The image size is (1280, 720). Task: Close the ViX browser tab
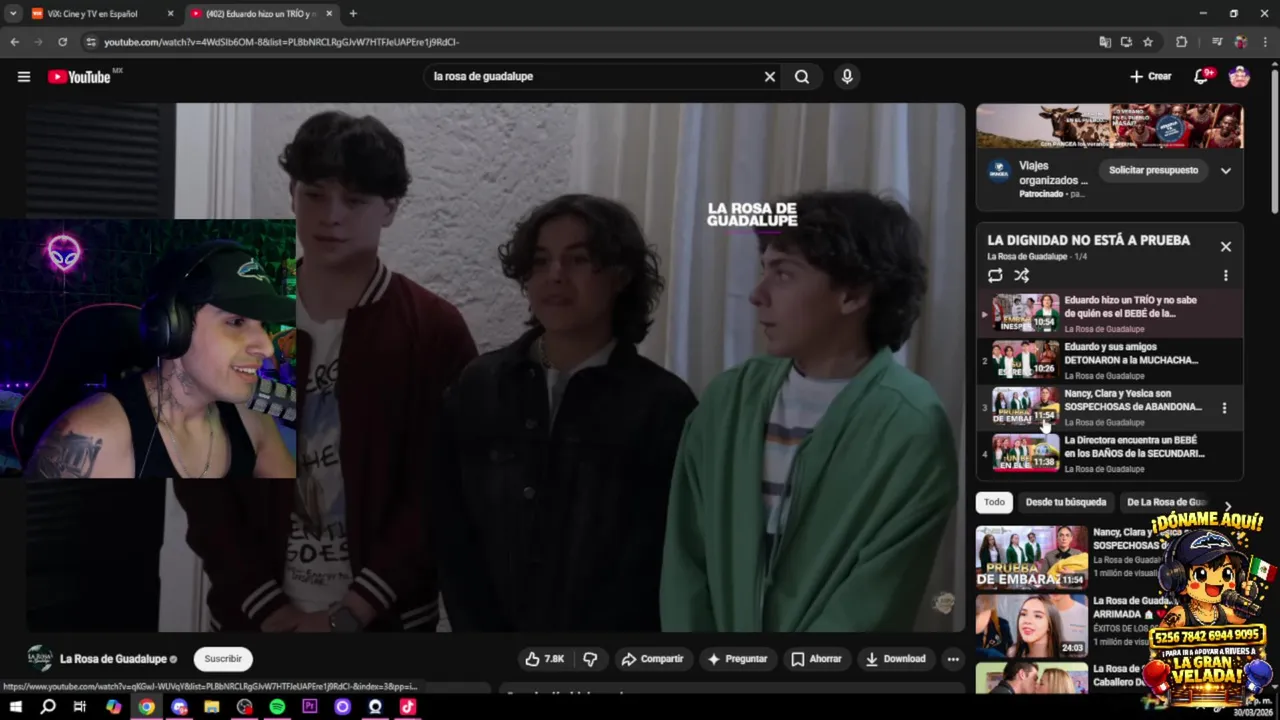170,14
